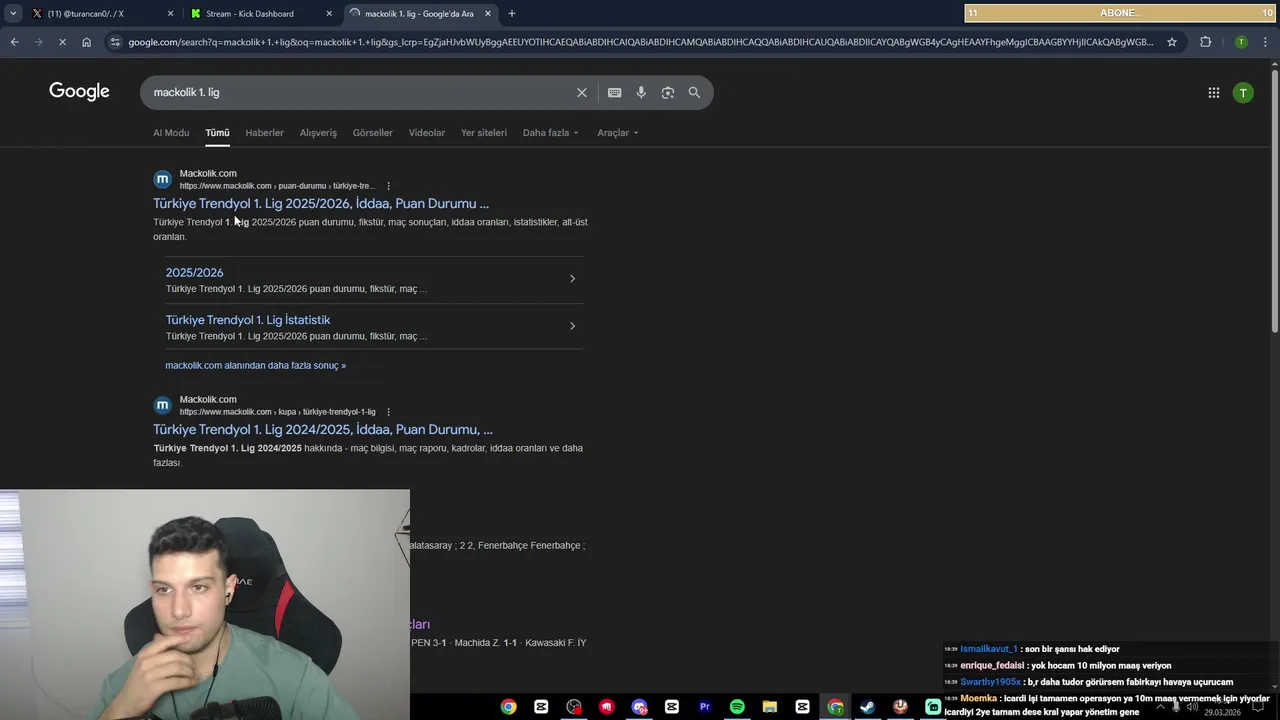Screen dimensions: 1280x720
Task: Open the 2025/2026 sitelink
Action: (x=195, y=272)
